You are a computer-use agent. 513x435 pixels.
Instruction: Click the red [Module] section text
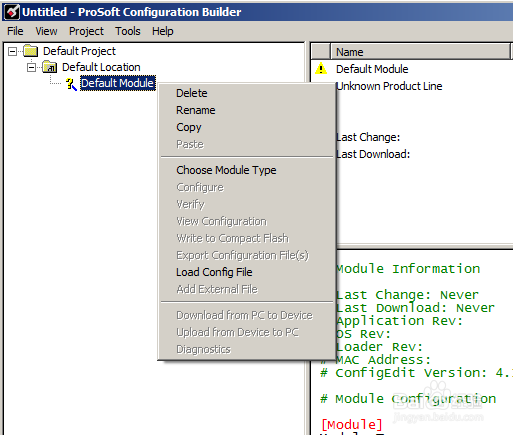(352, 425)
